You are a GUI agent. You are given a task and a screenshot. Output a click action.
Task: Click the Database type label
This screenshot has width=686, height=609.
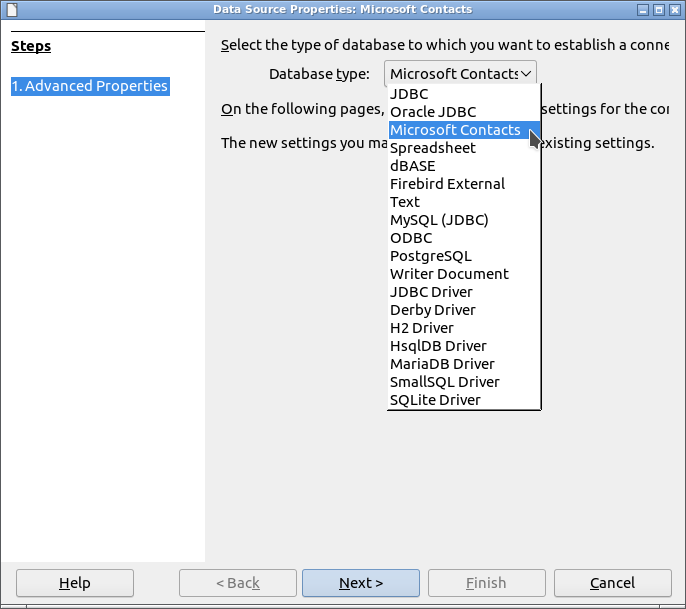click(319, 74)
